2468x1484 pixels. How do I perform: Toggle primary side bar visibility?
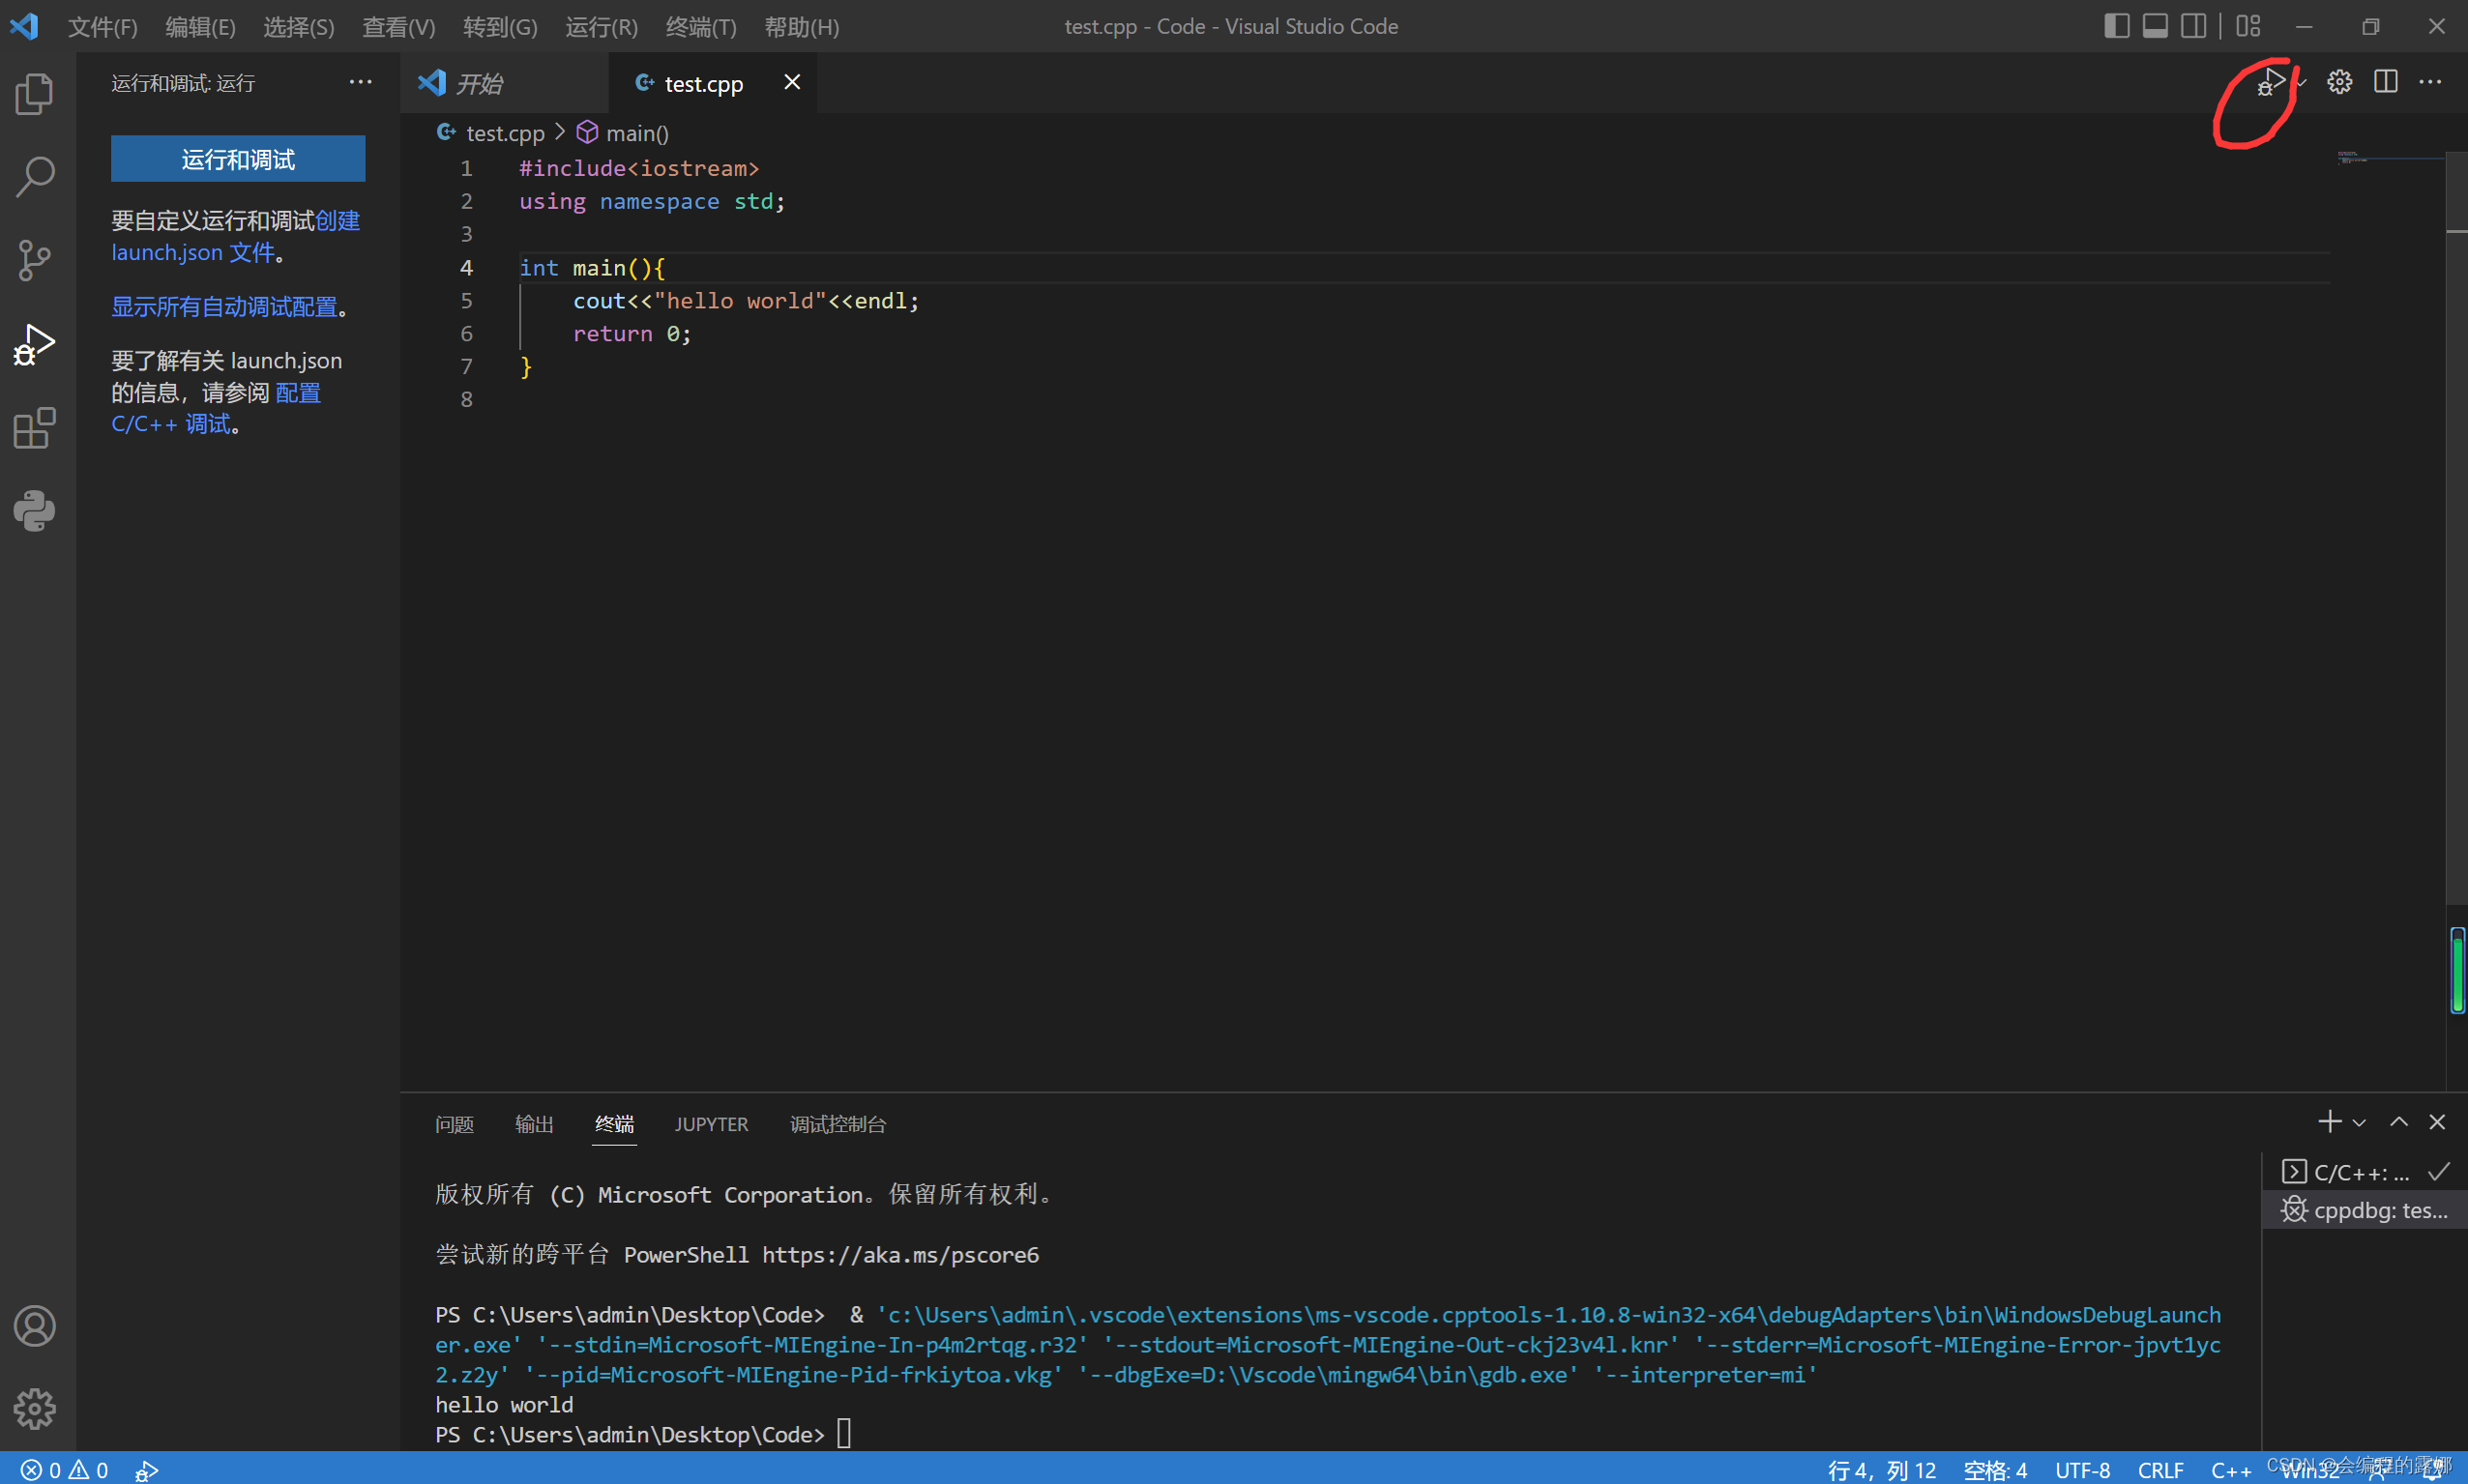2116,26
